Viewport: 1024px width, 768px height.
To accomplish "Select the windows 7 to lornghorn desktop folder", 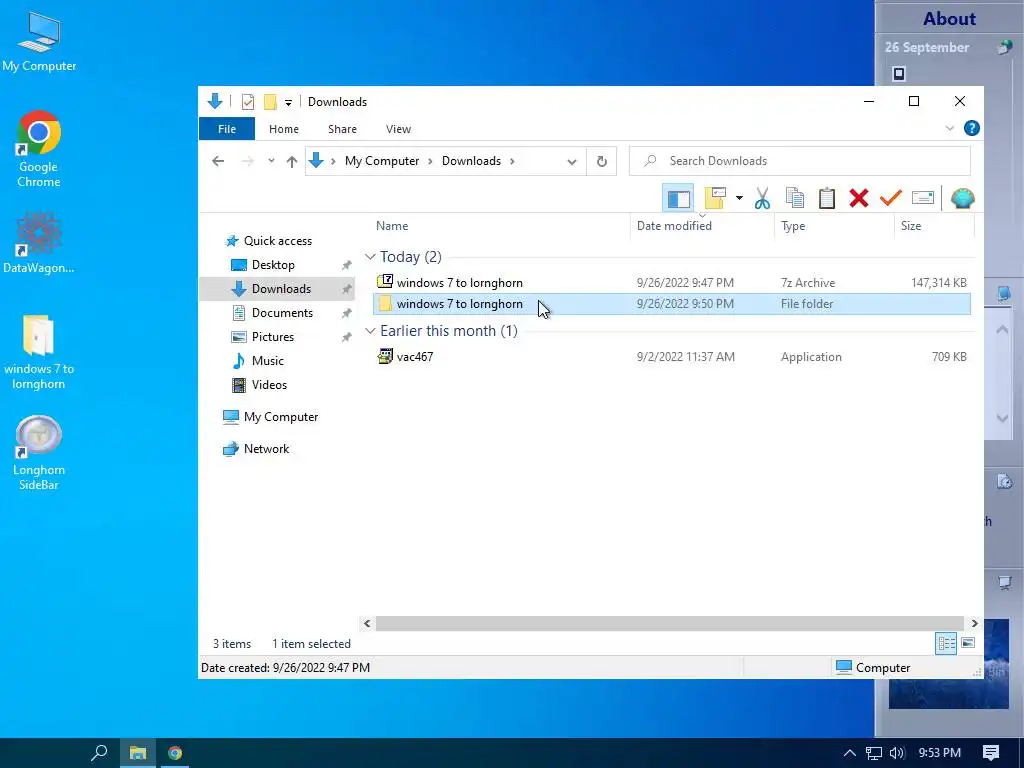I will tap(39, 353).
